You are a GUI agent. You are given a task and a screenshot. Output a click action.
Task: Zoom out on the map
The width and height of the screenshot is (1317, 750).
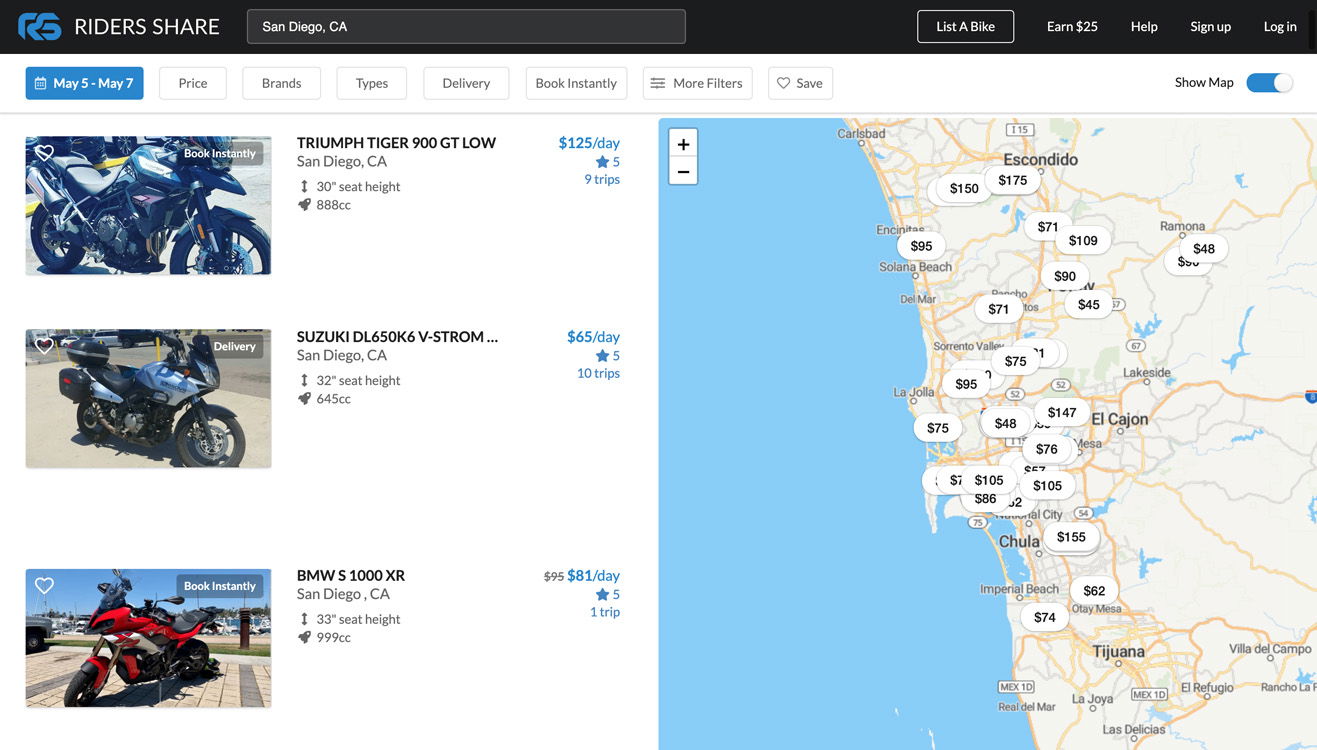click(x=683, y=171)
